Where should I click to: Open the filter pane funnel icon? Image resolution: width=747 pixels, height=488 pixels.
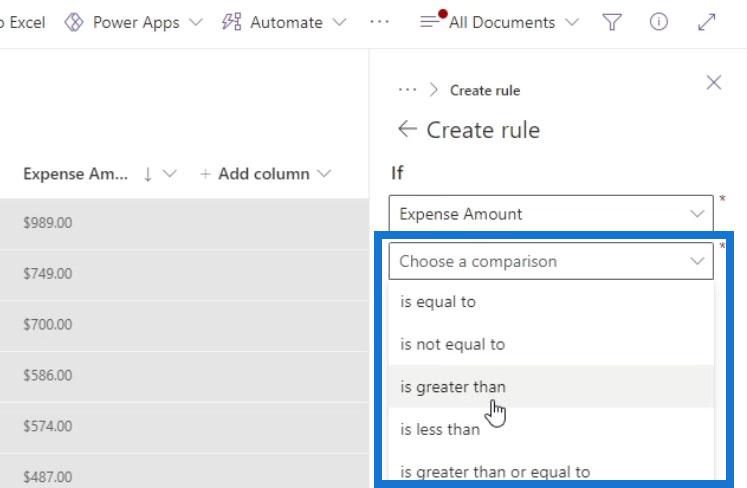[x=612, y=22]
